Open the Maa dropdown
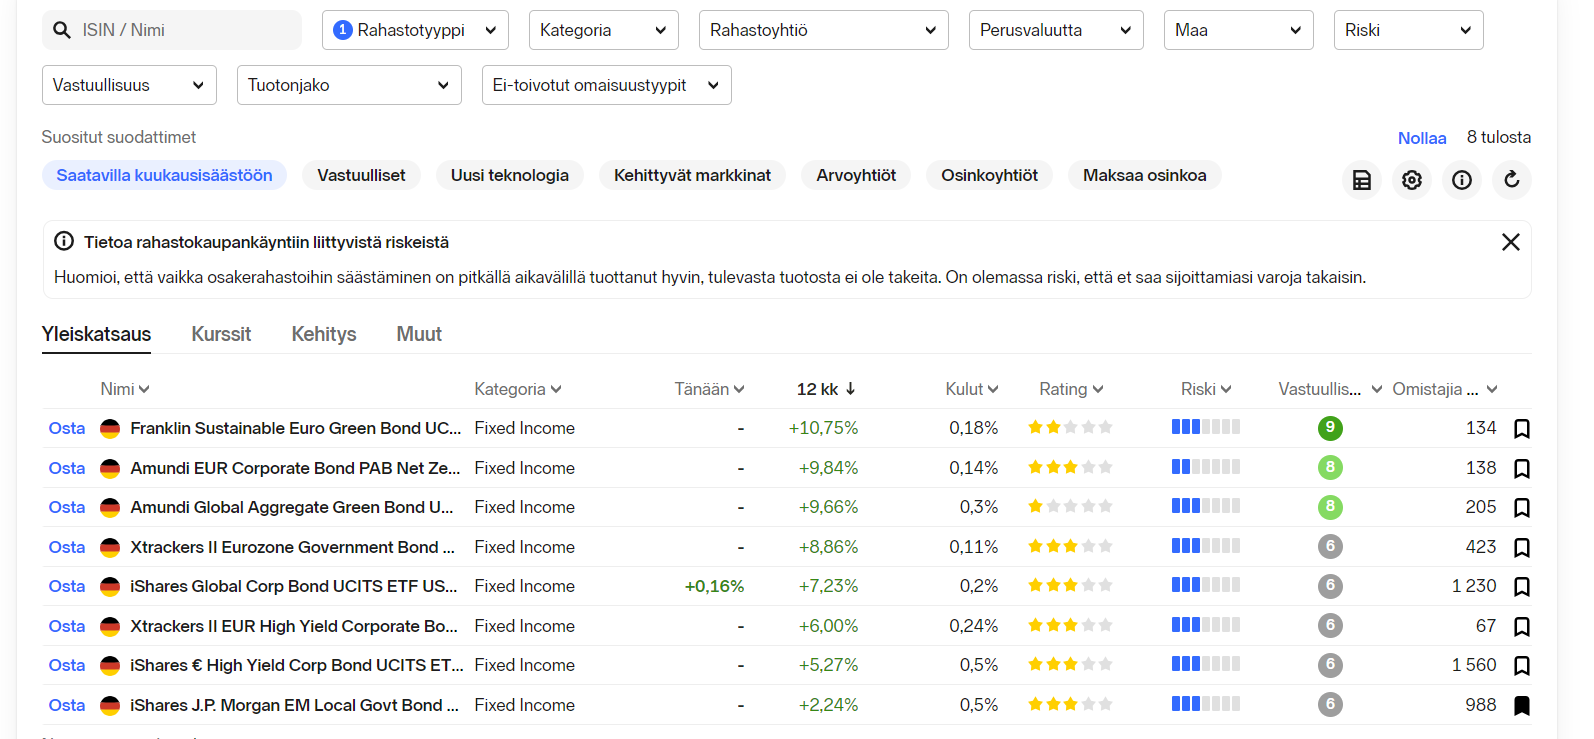 (1239, 30)
